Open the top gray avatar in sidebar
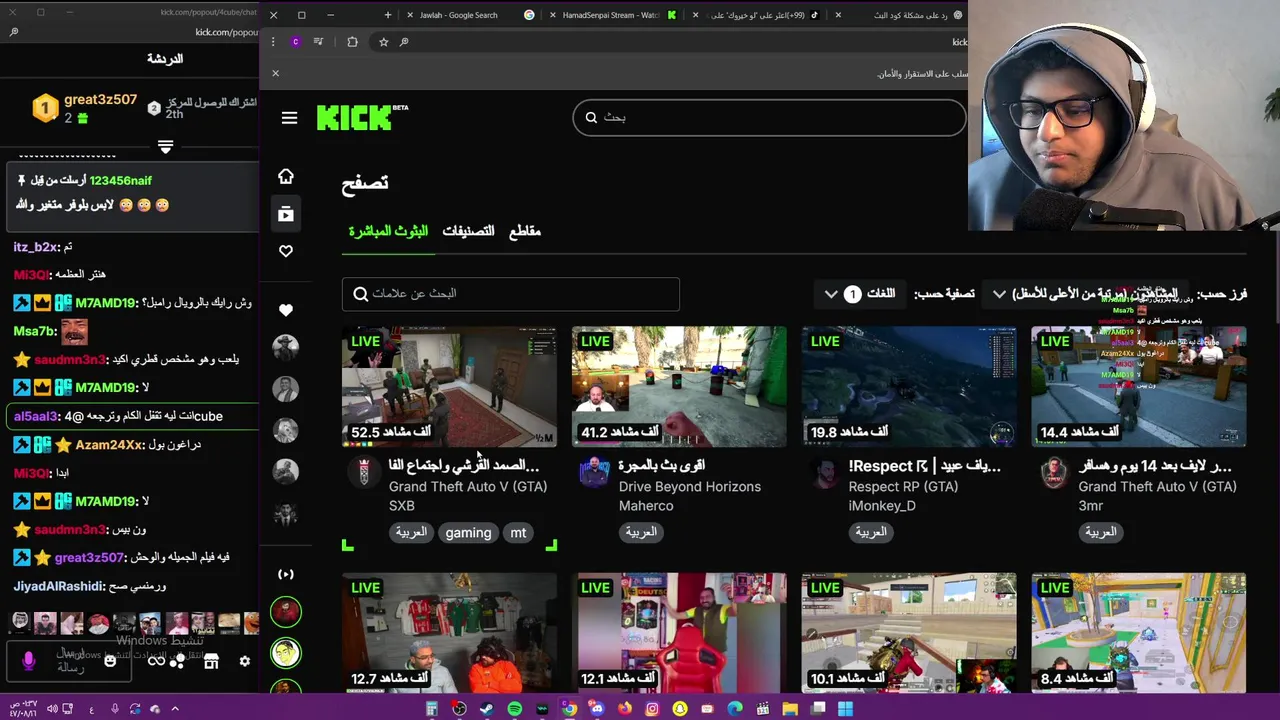This screenshot has height=720, width=1280. [286, 348]
